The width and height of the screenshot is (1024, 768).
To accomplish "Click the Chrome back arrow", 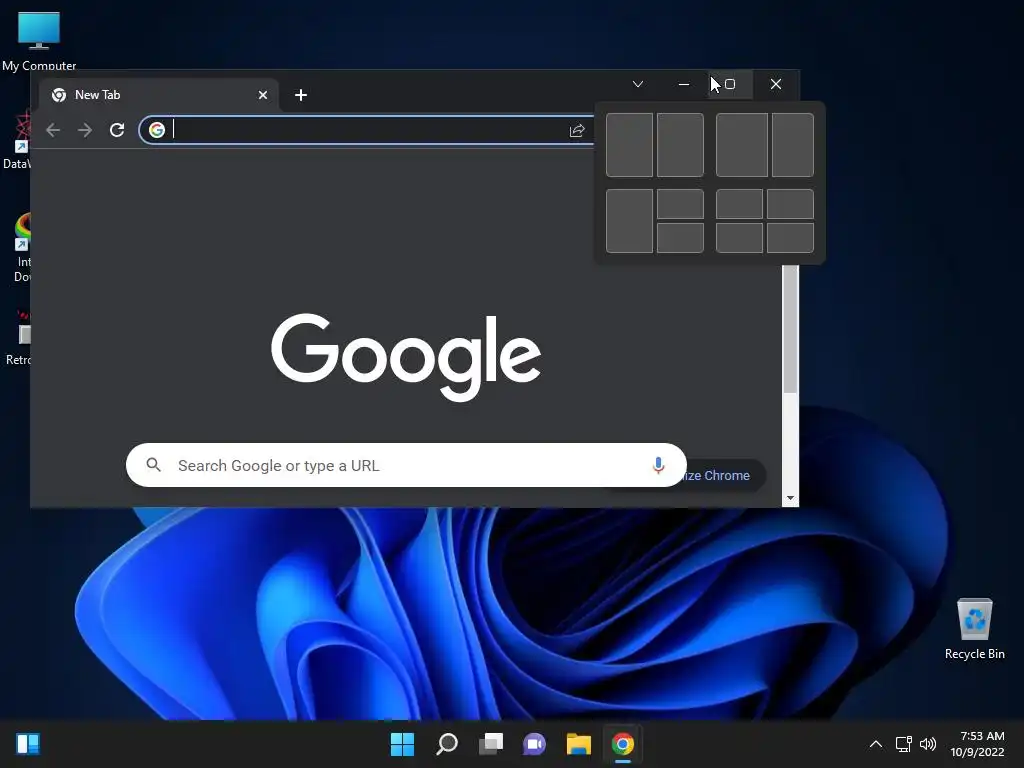I will (x=53, y=130).
